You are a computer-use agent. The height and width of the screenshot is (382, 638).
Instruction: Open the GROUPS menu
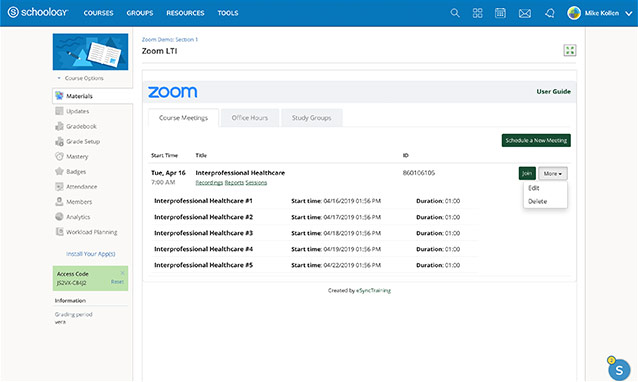pyautogui.click(x=140, y=13)
